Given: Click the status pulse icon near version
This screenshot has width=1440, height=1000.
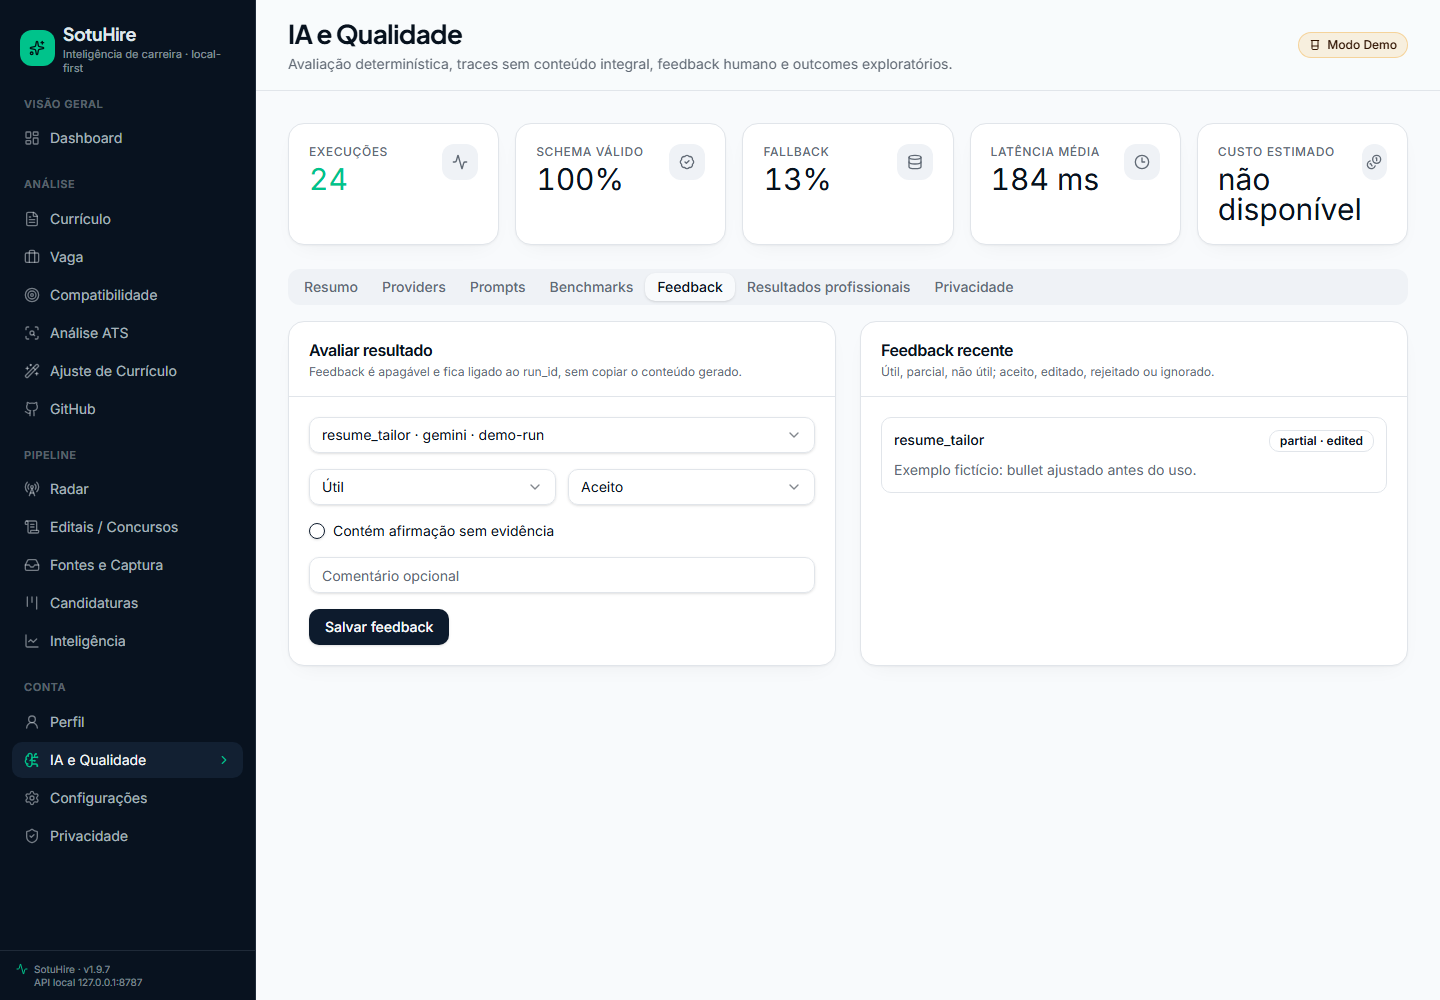Looking at the screenshot, I should (x=22, y=969).
